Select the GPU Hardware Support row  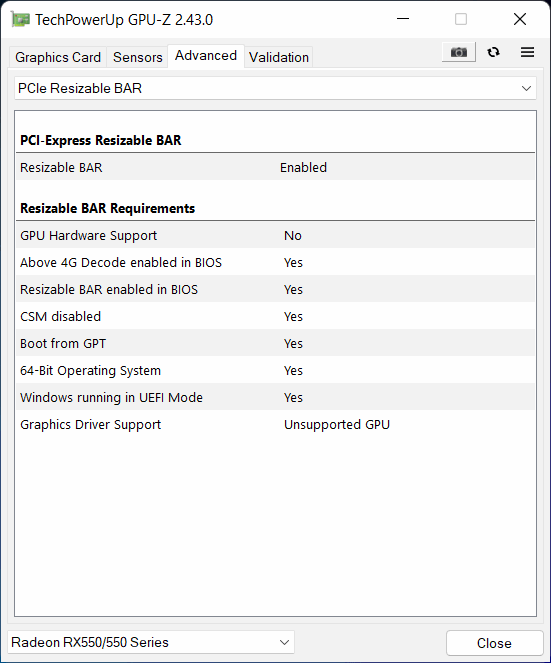click(x=275, y=235)
